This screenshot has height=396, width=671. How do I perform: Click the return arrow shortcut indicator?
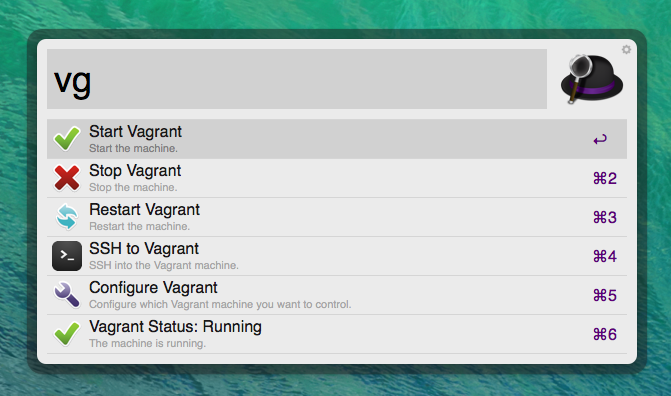point(600,139)
